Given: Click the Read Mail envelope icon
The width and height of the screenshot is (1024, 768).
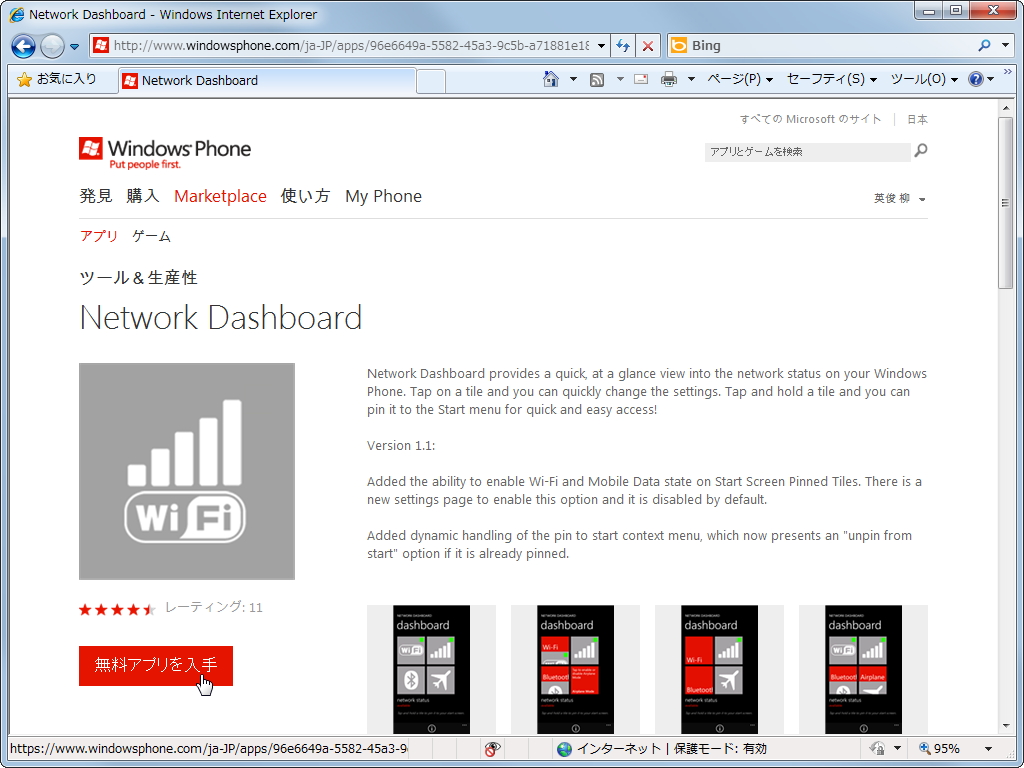Looking at the screenshot, I should [641, 79].
